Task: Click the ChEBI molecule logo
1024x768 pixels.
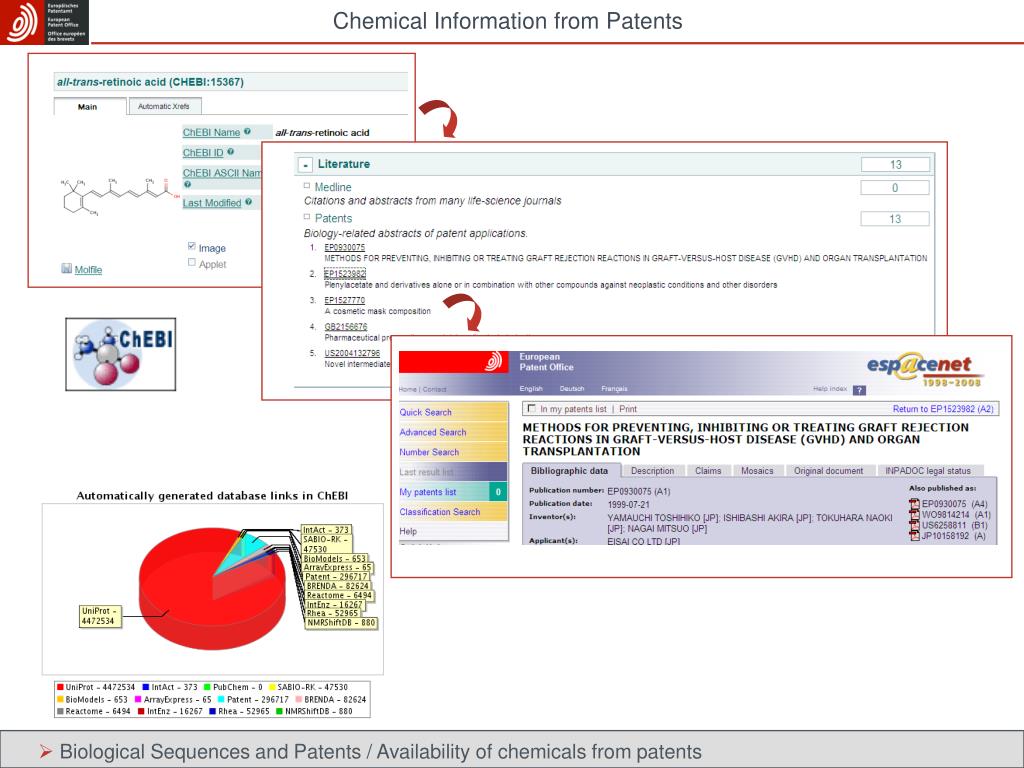Action: (121, 355)
